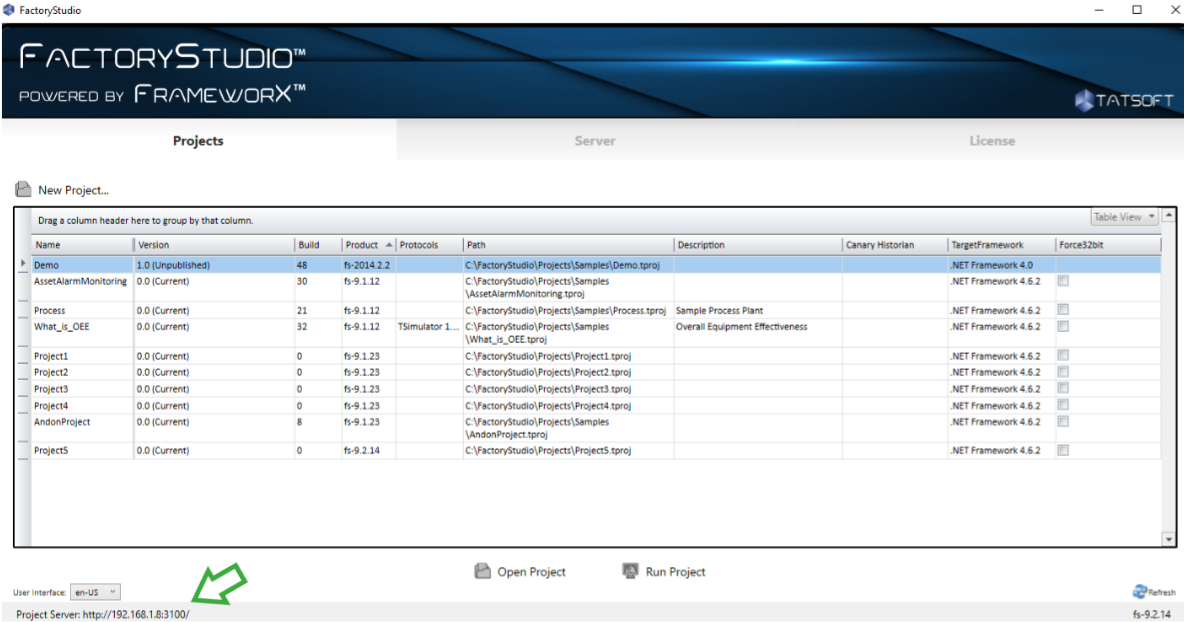Sort by the Description column header
The image size is (1184, 622).
point(758,245)
